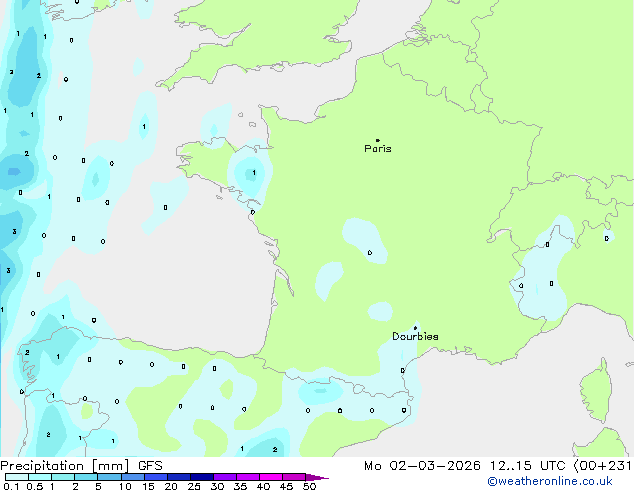Pick the 45–50 mm legend color swatch
The height and width of the screenshot is (490, 634).
click(294, 477)
